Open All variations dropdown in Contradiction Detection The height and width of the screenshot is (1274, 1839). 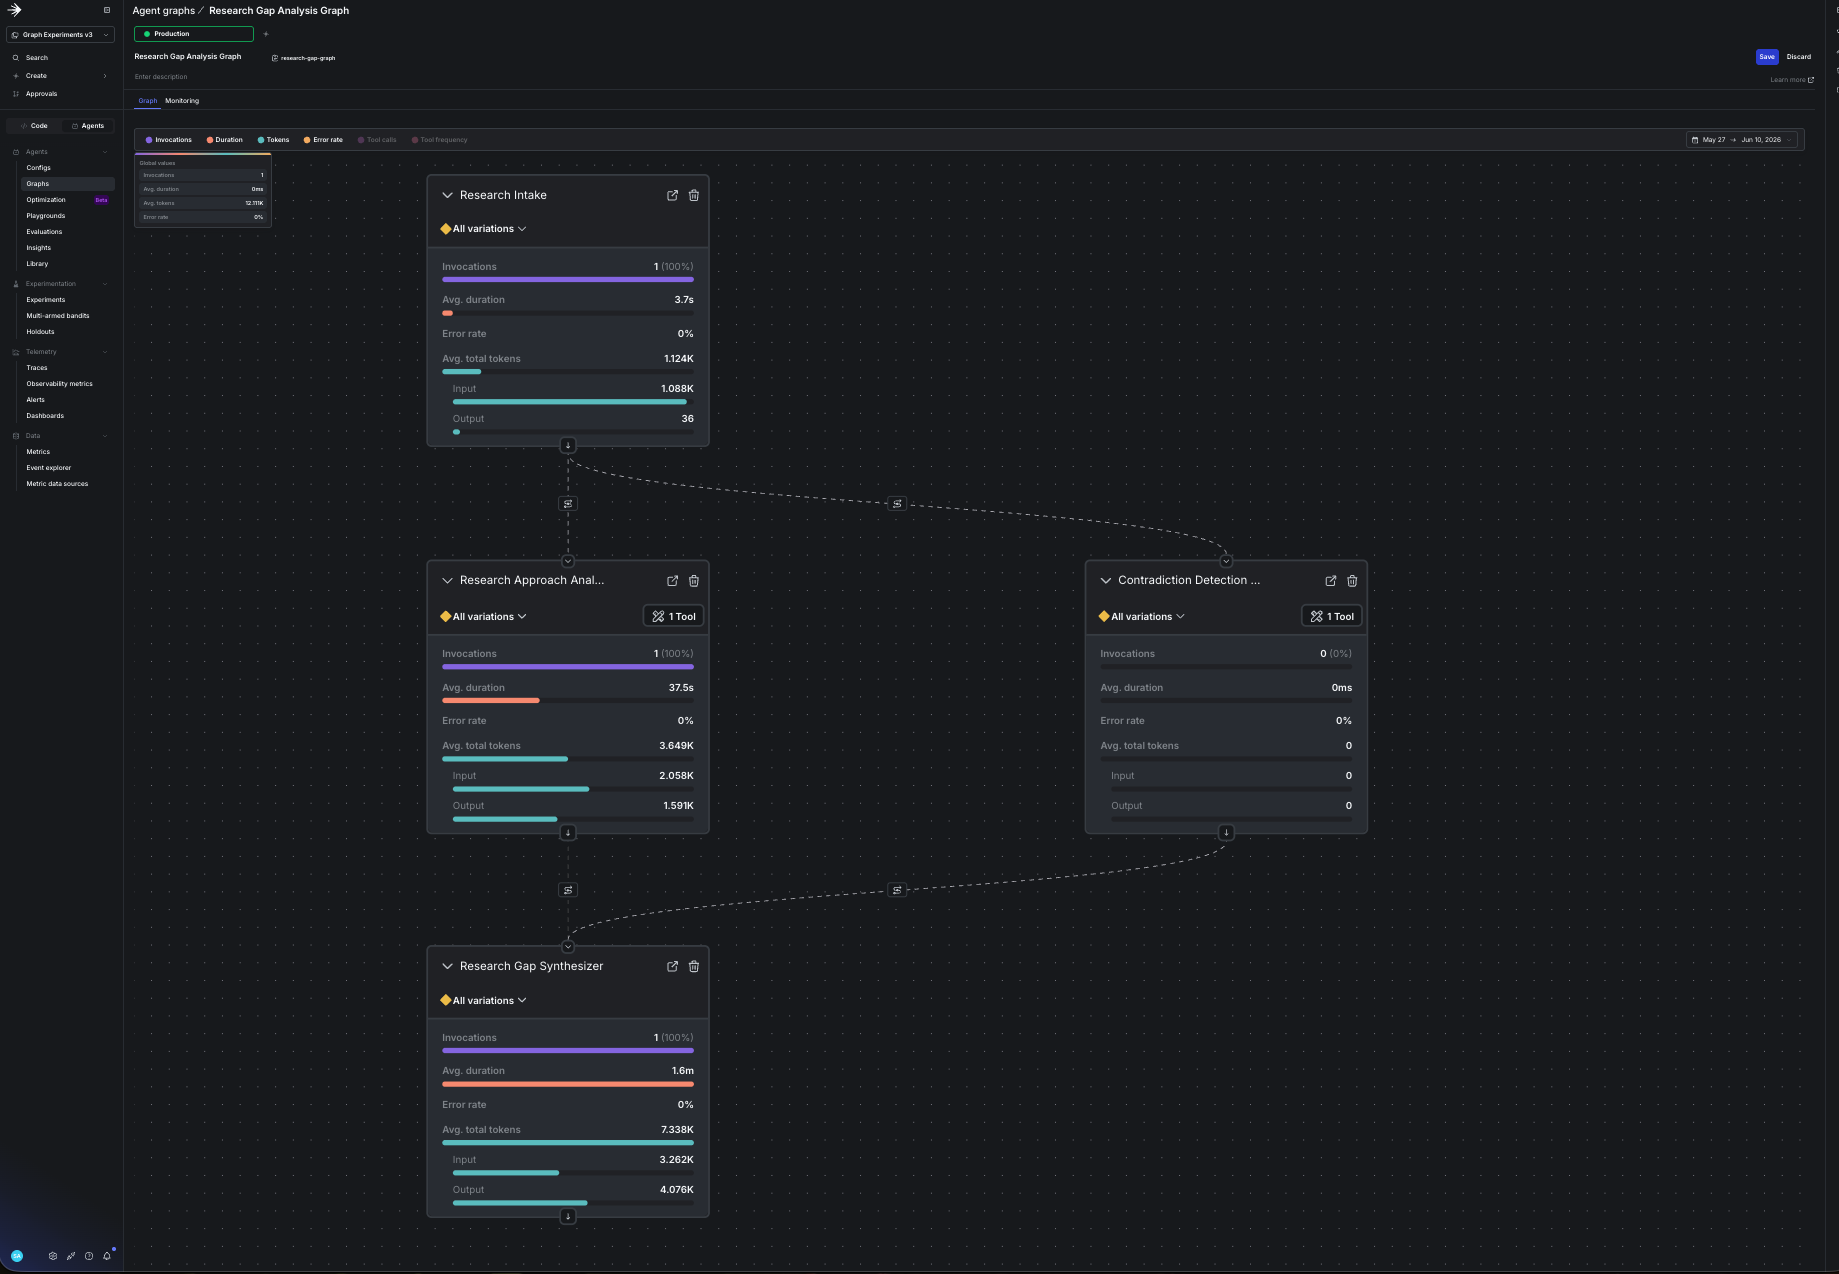[x=1142, y=617]
